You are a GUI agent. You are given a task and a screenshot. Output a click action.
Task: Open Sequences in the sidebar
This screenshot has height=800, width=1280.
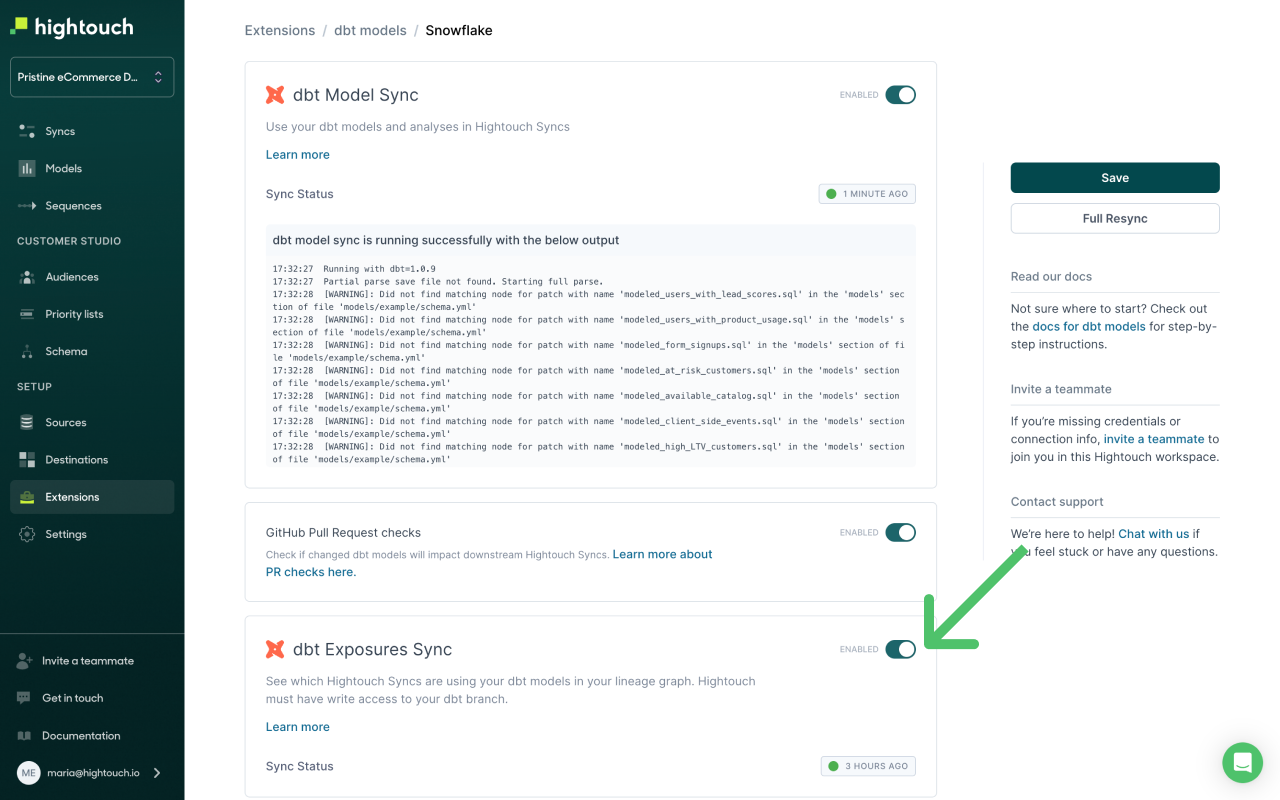73,206
